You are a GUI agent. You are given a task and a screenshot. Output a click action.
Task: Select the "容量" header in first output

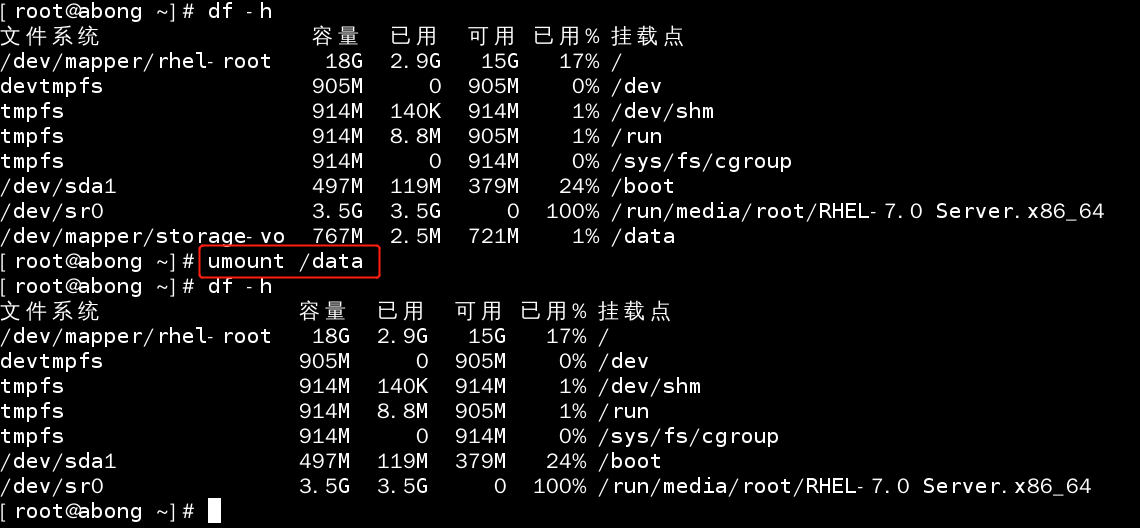336,36
